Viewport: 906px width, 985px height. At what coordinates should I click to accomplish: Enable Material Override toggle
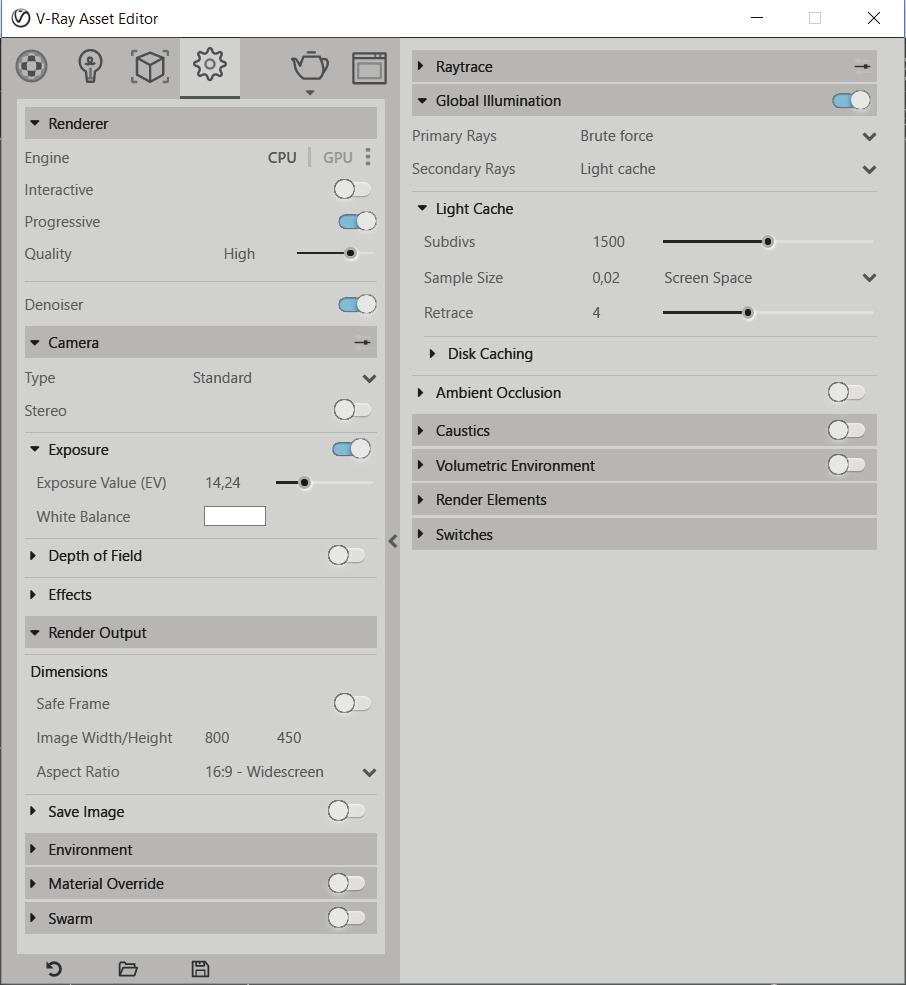pos(346,883)
